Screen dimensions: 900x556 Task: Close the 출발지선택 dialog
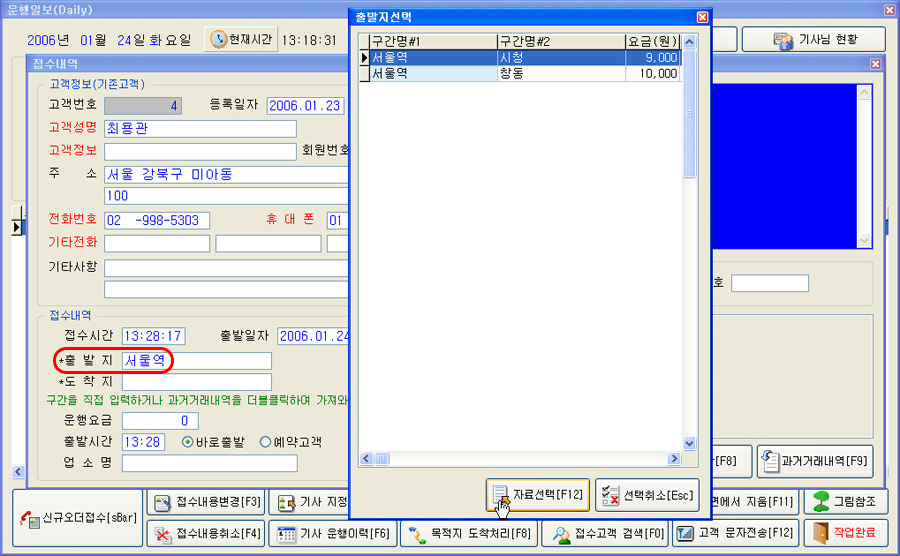coord(702,17)
